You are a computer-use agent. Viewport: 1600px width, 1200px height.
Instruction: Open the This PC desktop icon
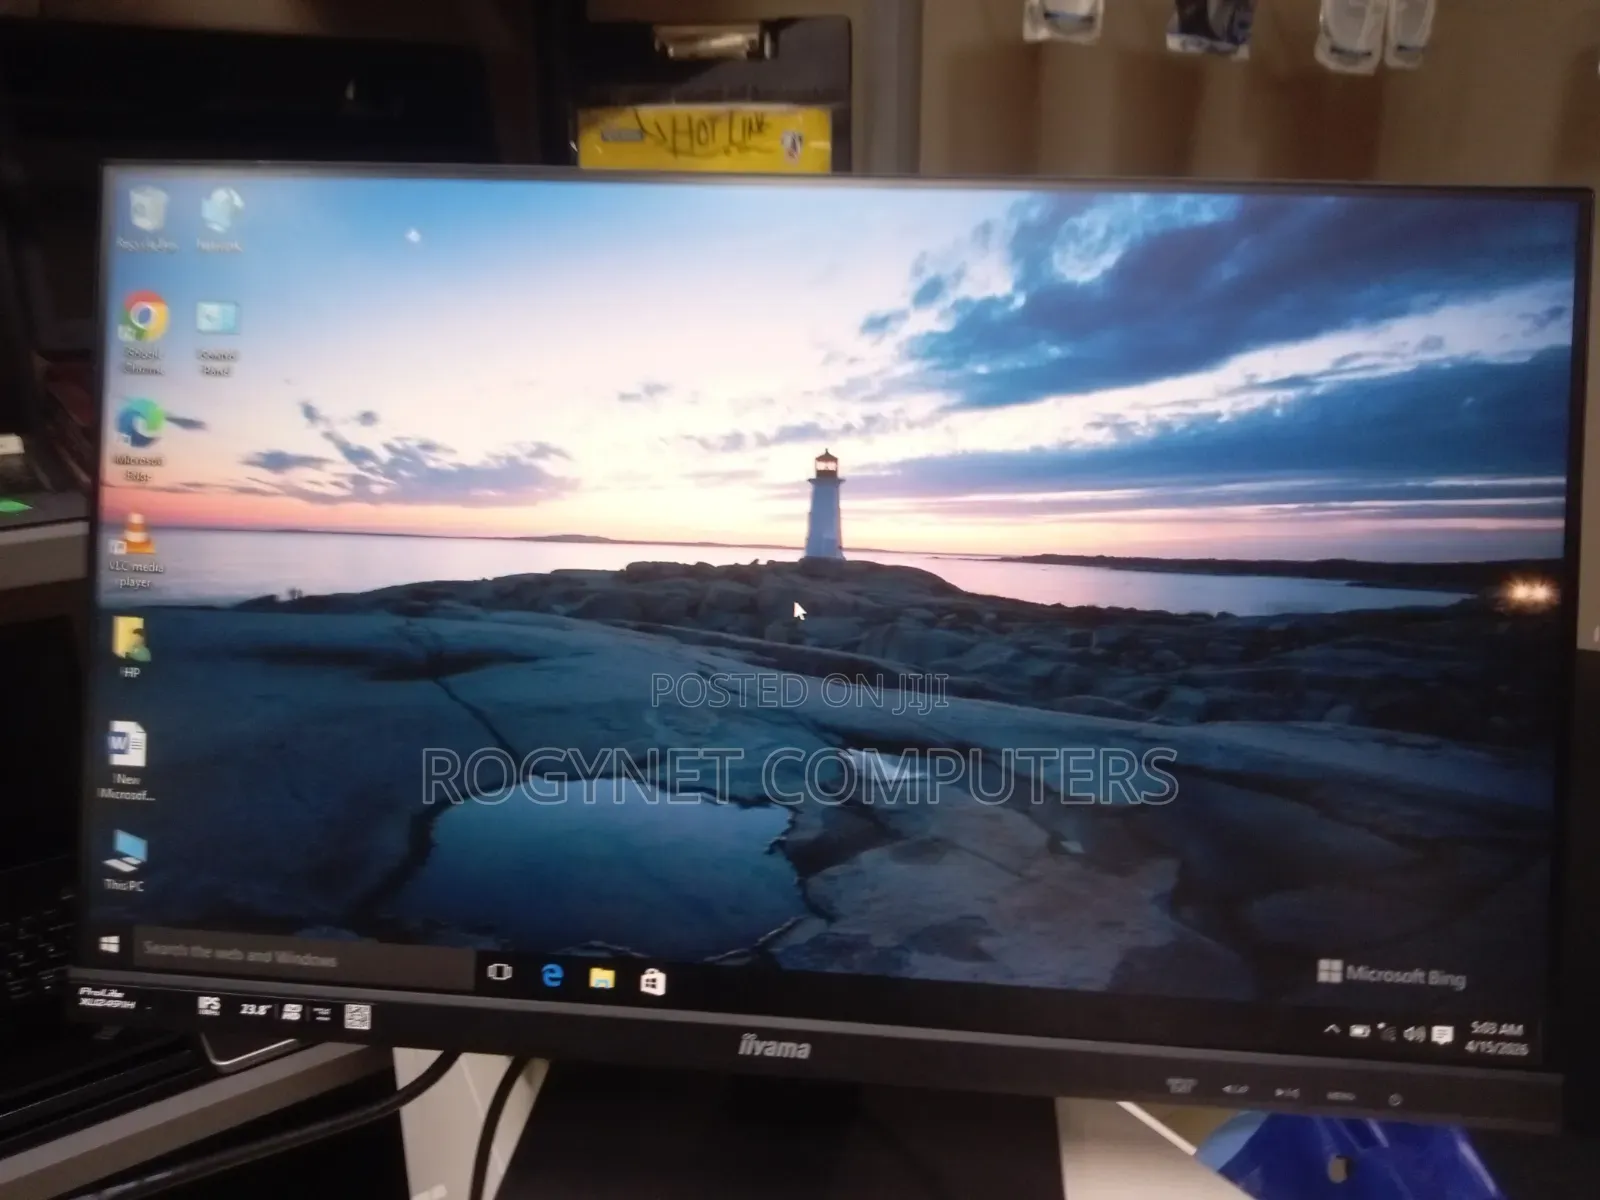(x=126, y=860)
